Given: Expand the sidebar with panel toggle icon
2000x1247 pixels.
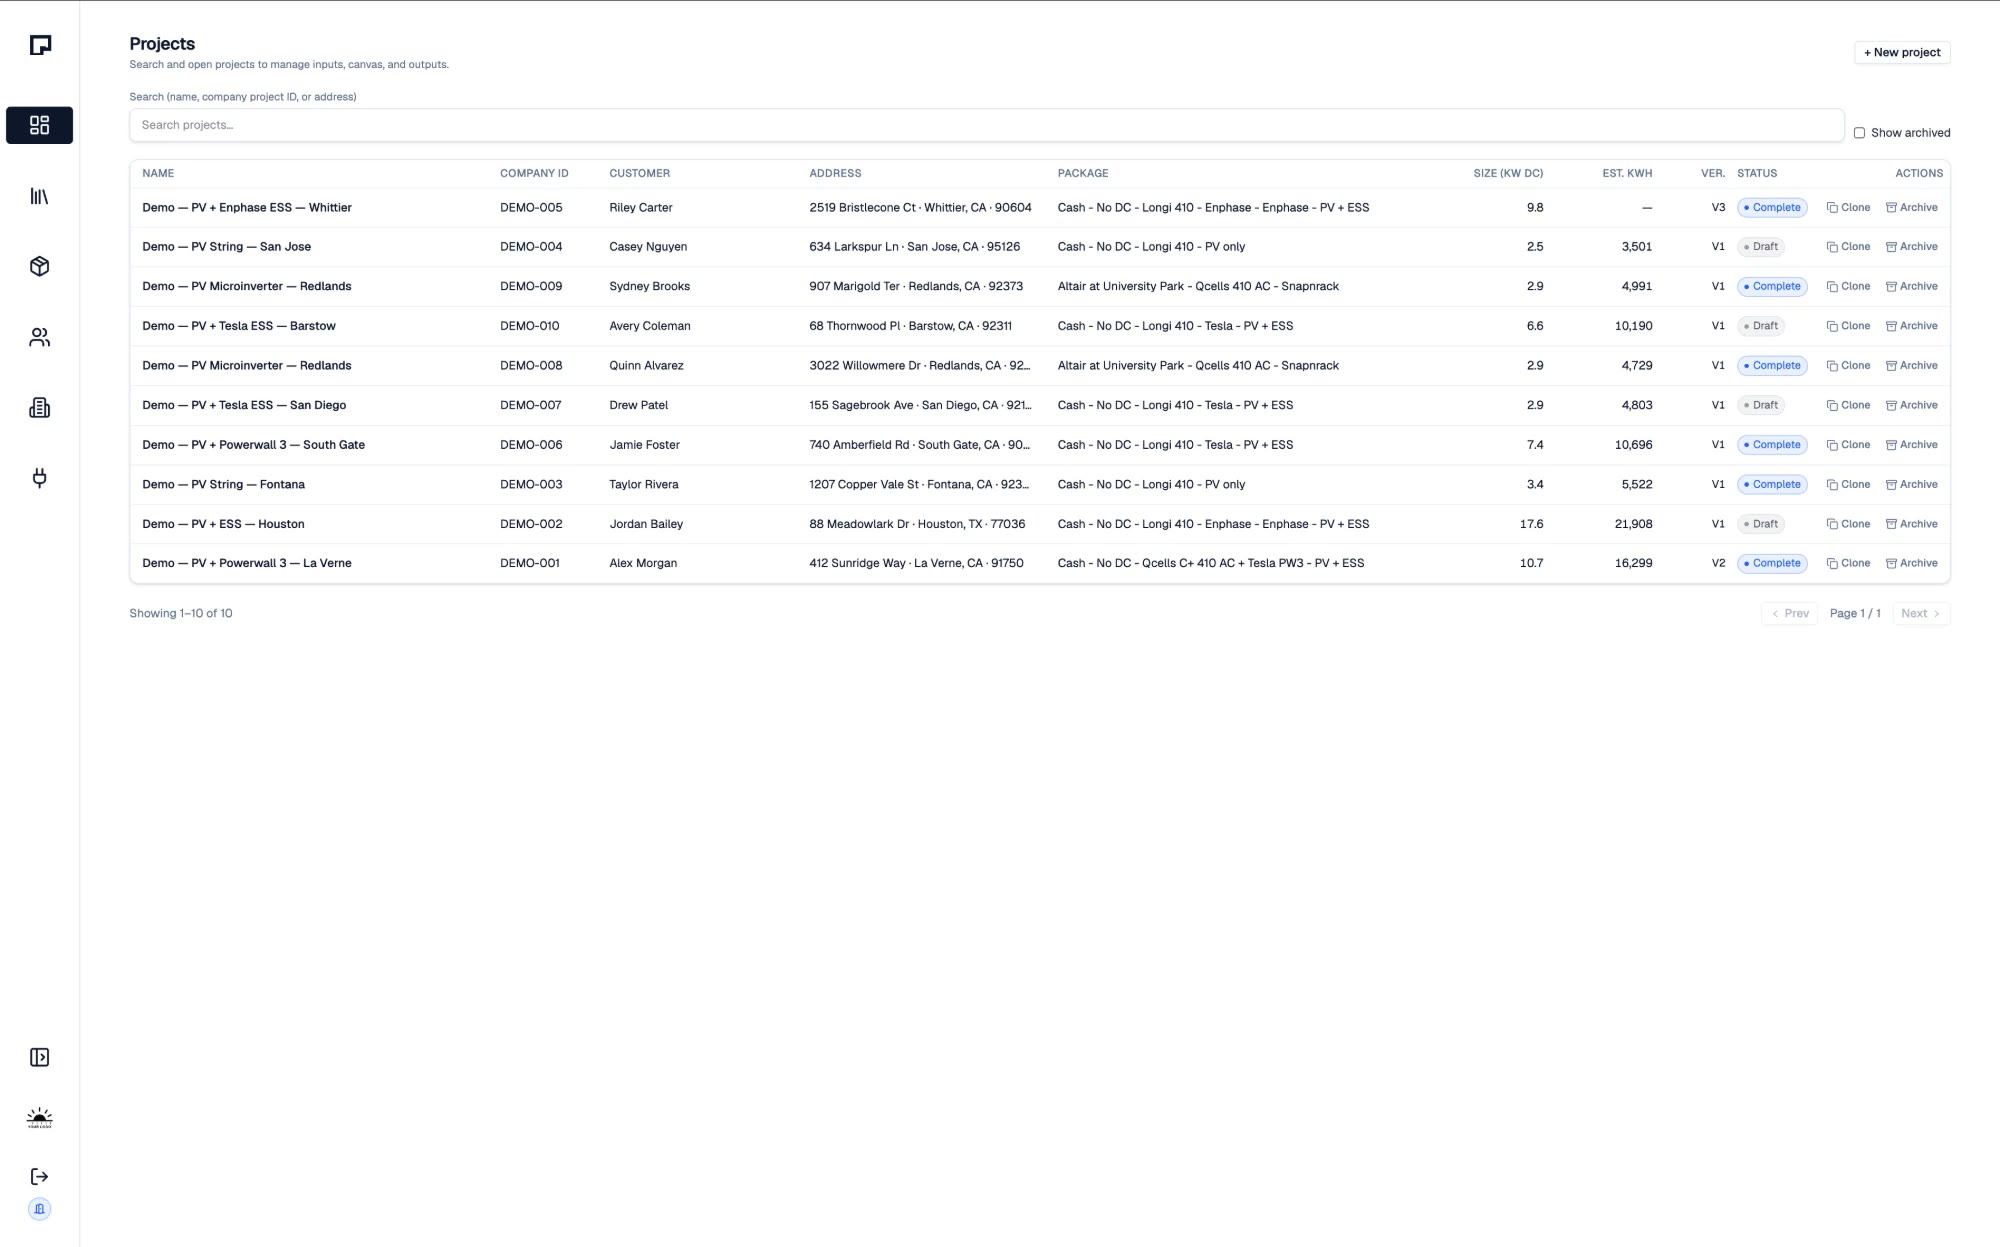Looking at the screenshot, I should point(39,1057).
